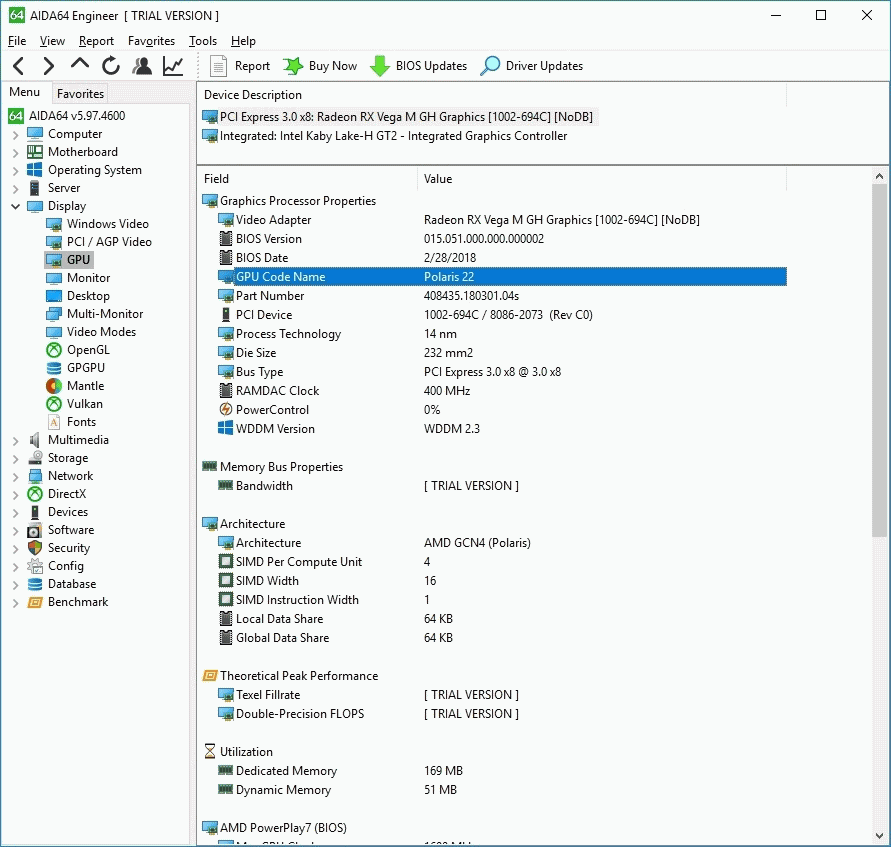Select the Mantle icon in the tree
Screen dimensions: 891x847
pyautogui.click(x=54, y=386)
